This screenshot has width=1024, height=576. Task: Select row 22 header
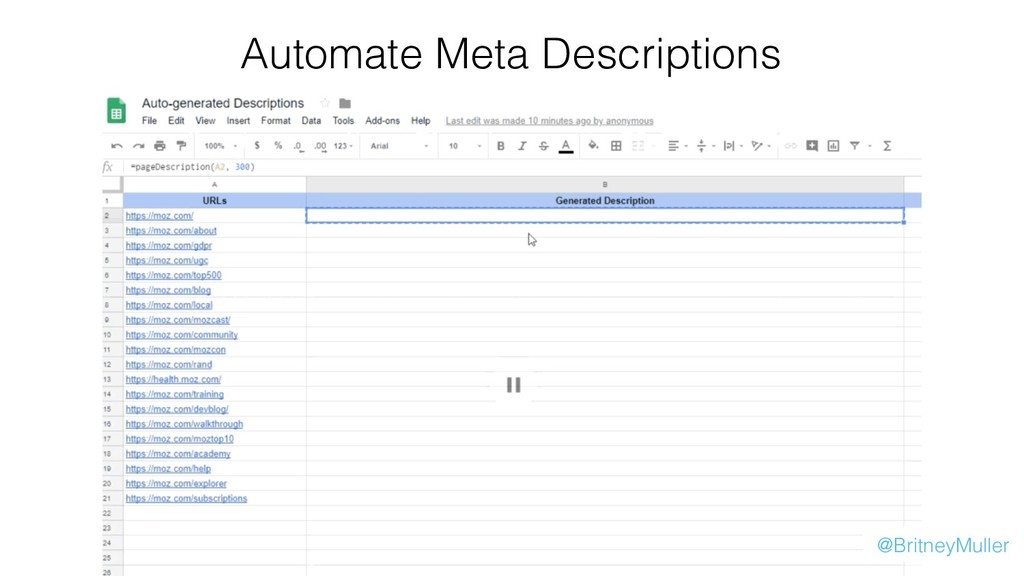[112, 513]
